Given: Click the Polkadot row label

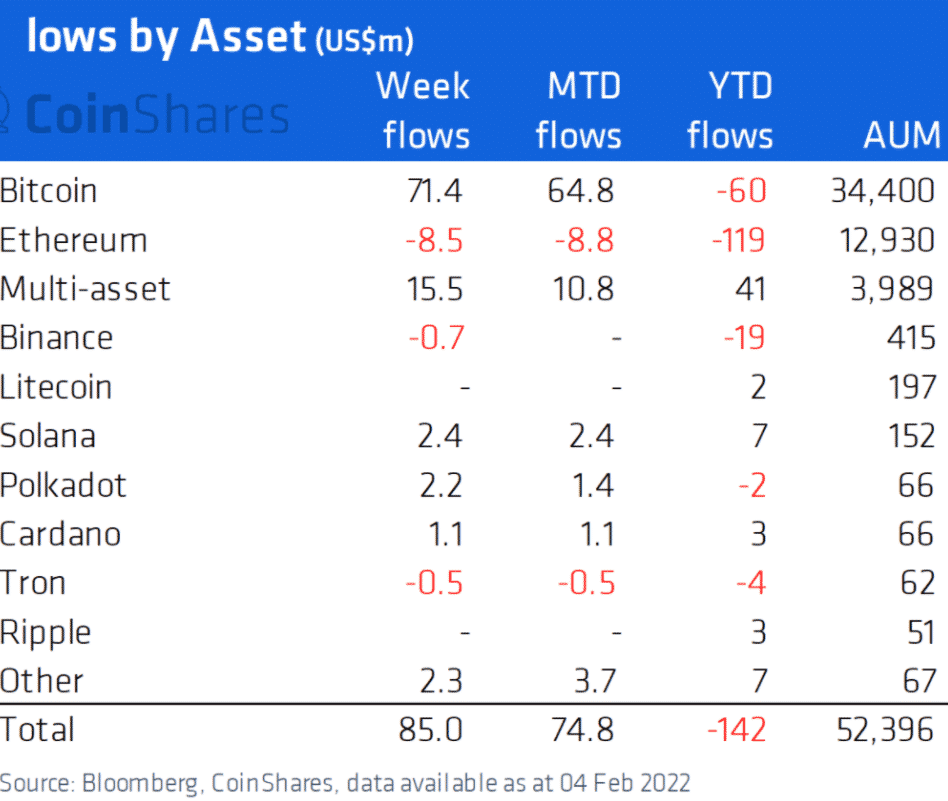Looking at the screenshot, I should click(64, 485).
